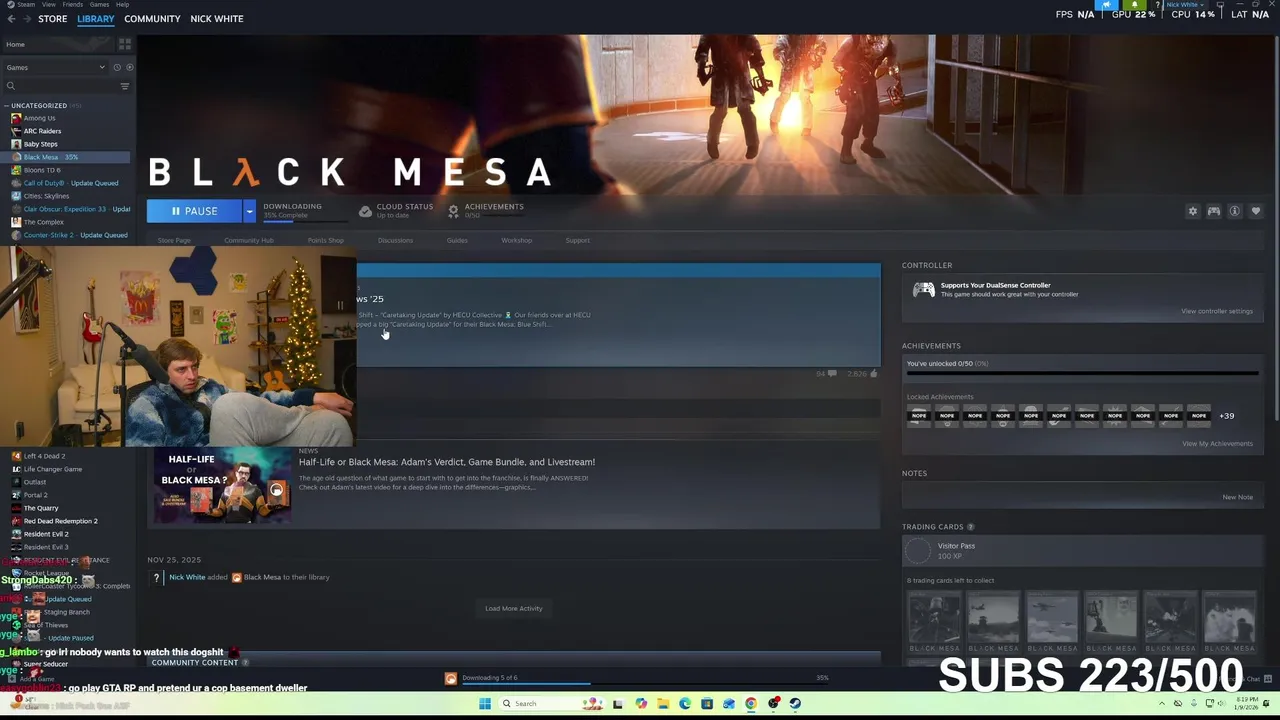The width and height of the screenshot is (1280, 720).
Task: Sort library by recent activity clock icon
Action: click(117, 67)
